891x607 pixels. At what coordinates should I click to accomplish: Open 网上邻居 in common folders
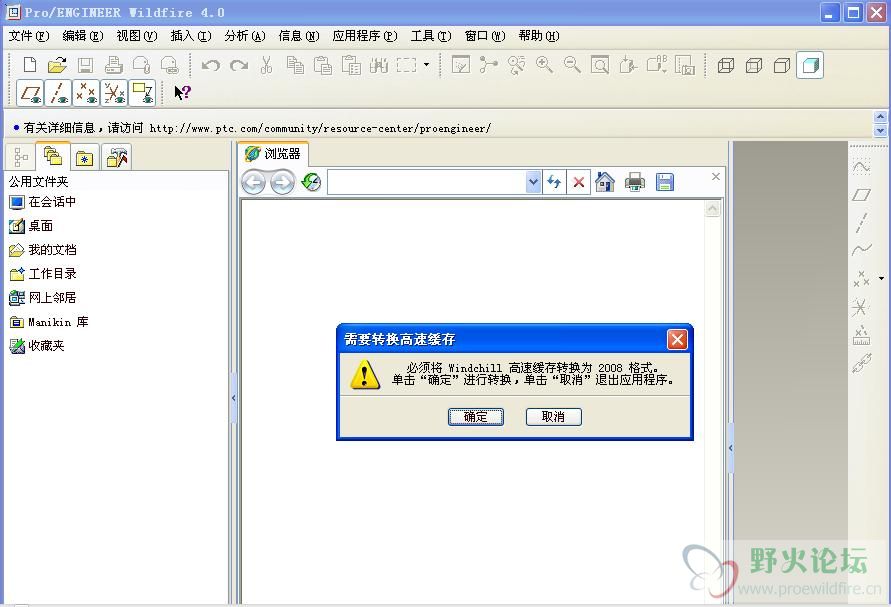pyautogui.click(x=43, y=298)
